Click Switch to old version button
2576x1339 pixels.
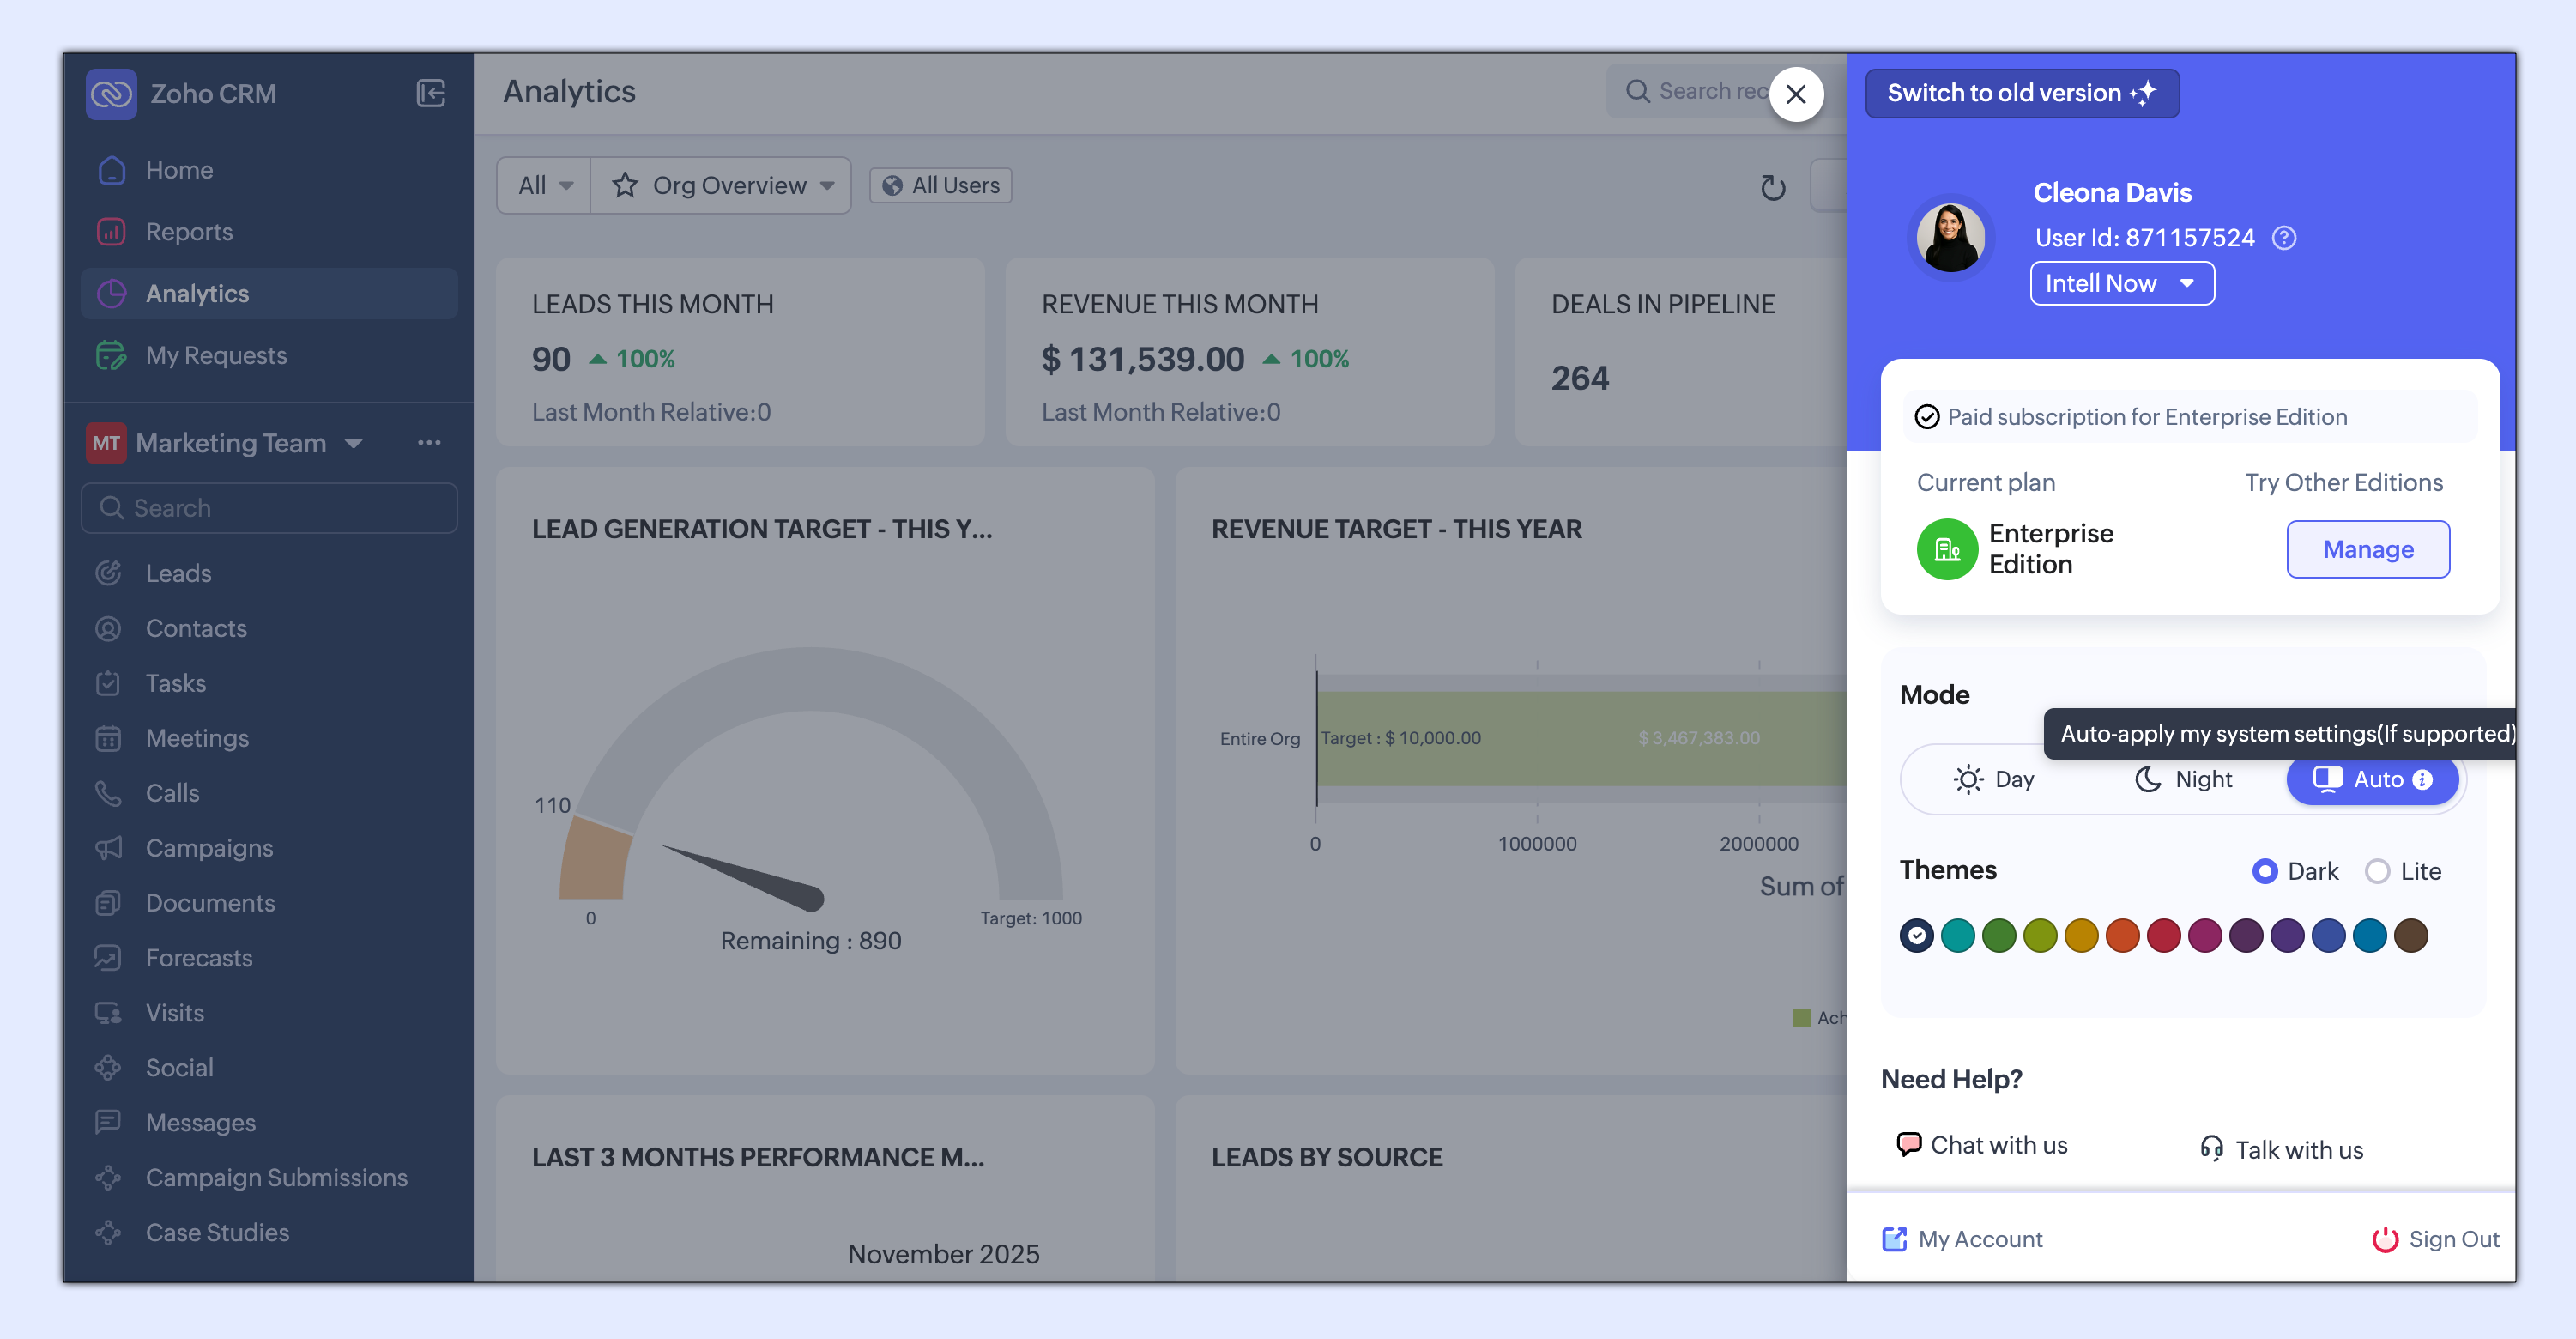tap(2021, 94)
